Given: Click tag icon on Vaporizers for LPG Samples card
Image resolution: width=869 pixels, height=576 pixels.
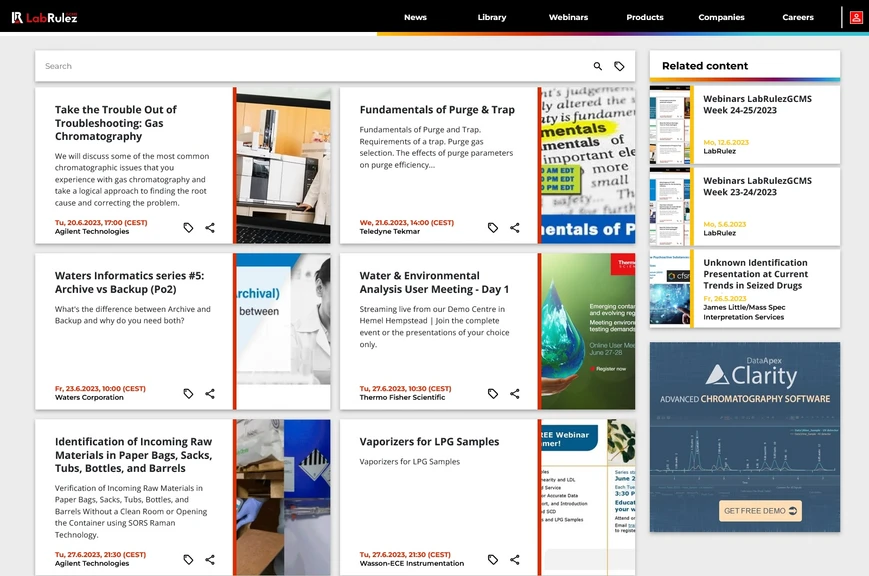Looking at the screenshot, I should [493, 559].
